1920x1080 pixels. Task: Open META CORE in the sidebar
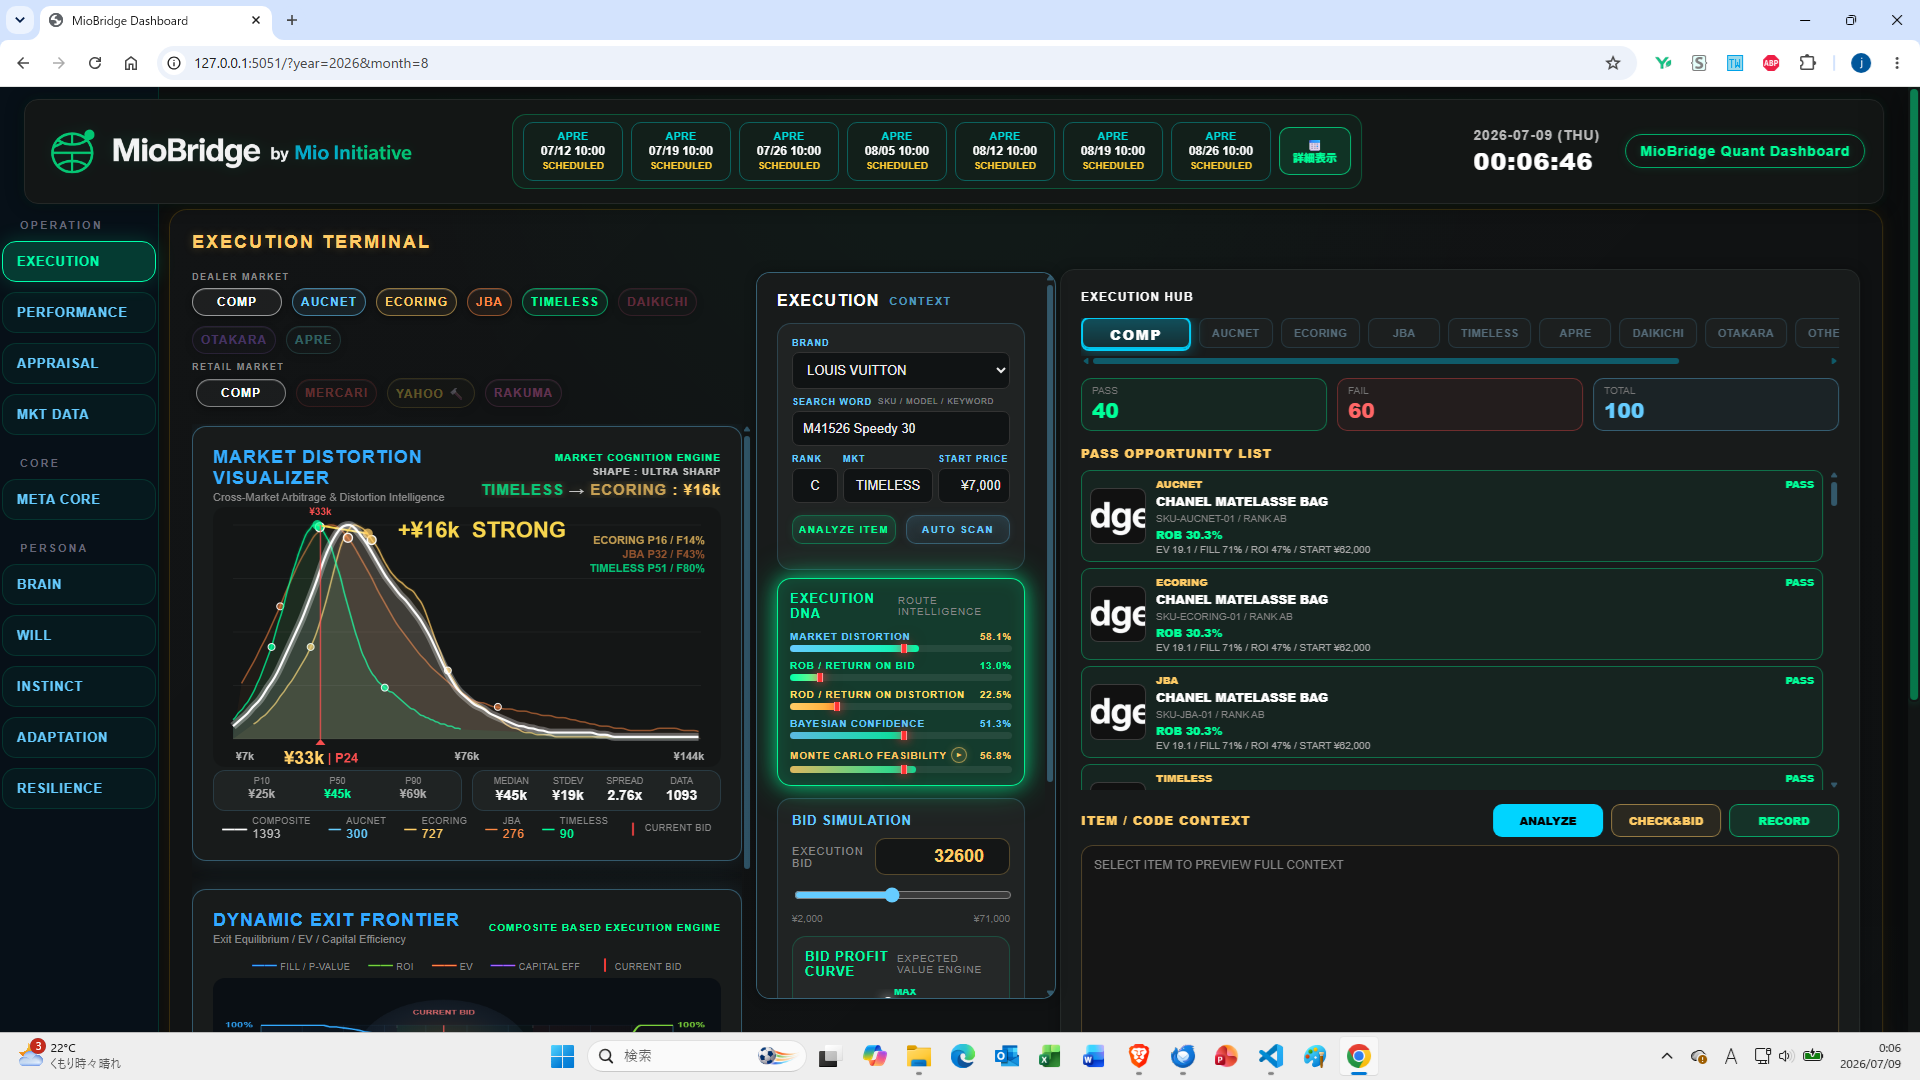(79, 499)
